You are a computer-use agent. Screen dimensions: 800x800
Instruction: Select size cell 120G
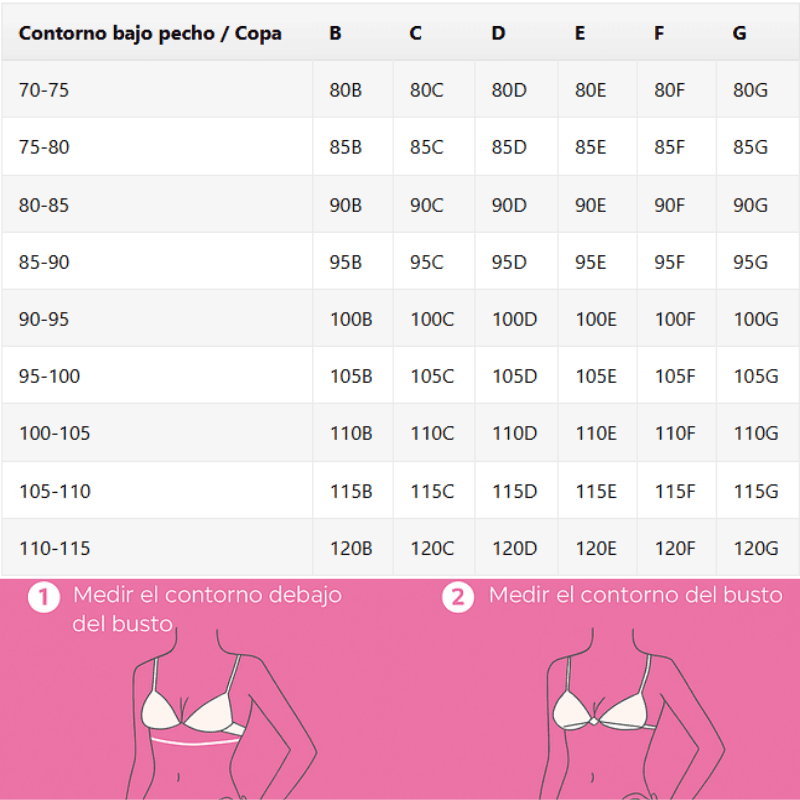click(x=756, y=549)
